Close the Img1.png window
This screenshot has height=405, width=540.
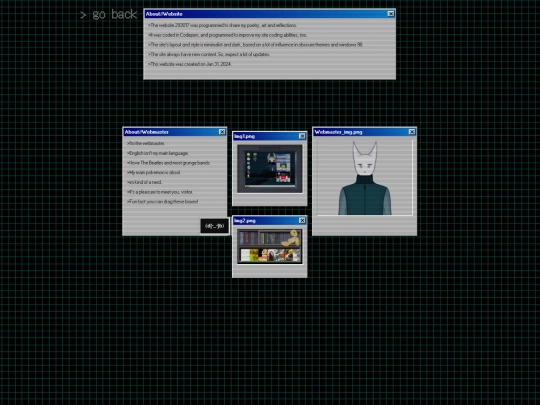click(x=302, y=136)
